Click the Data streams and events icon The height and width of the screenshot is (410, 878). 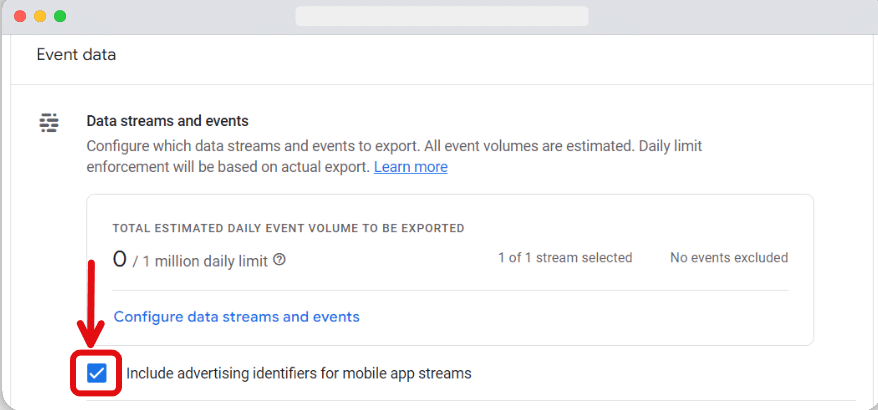coord(49,122)
